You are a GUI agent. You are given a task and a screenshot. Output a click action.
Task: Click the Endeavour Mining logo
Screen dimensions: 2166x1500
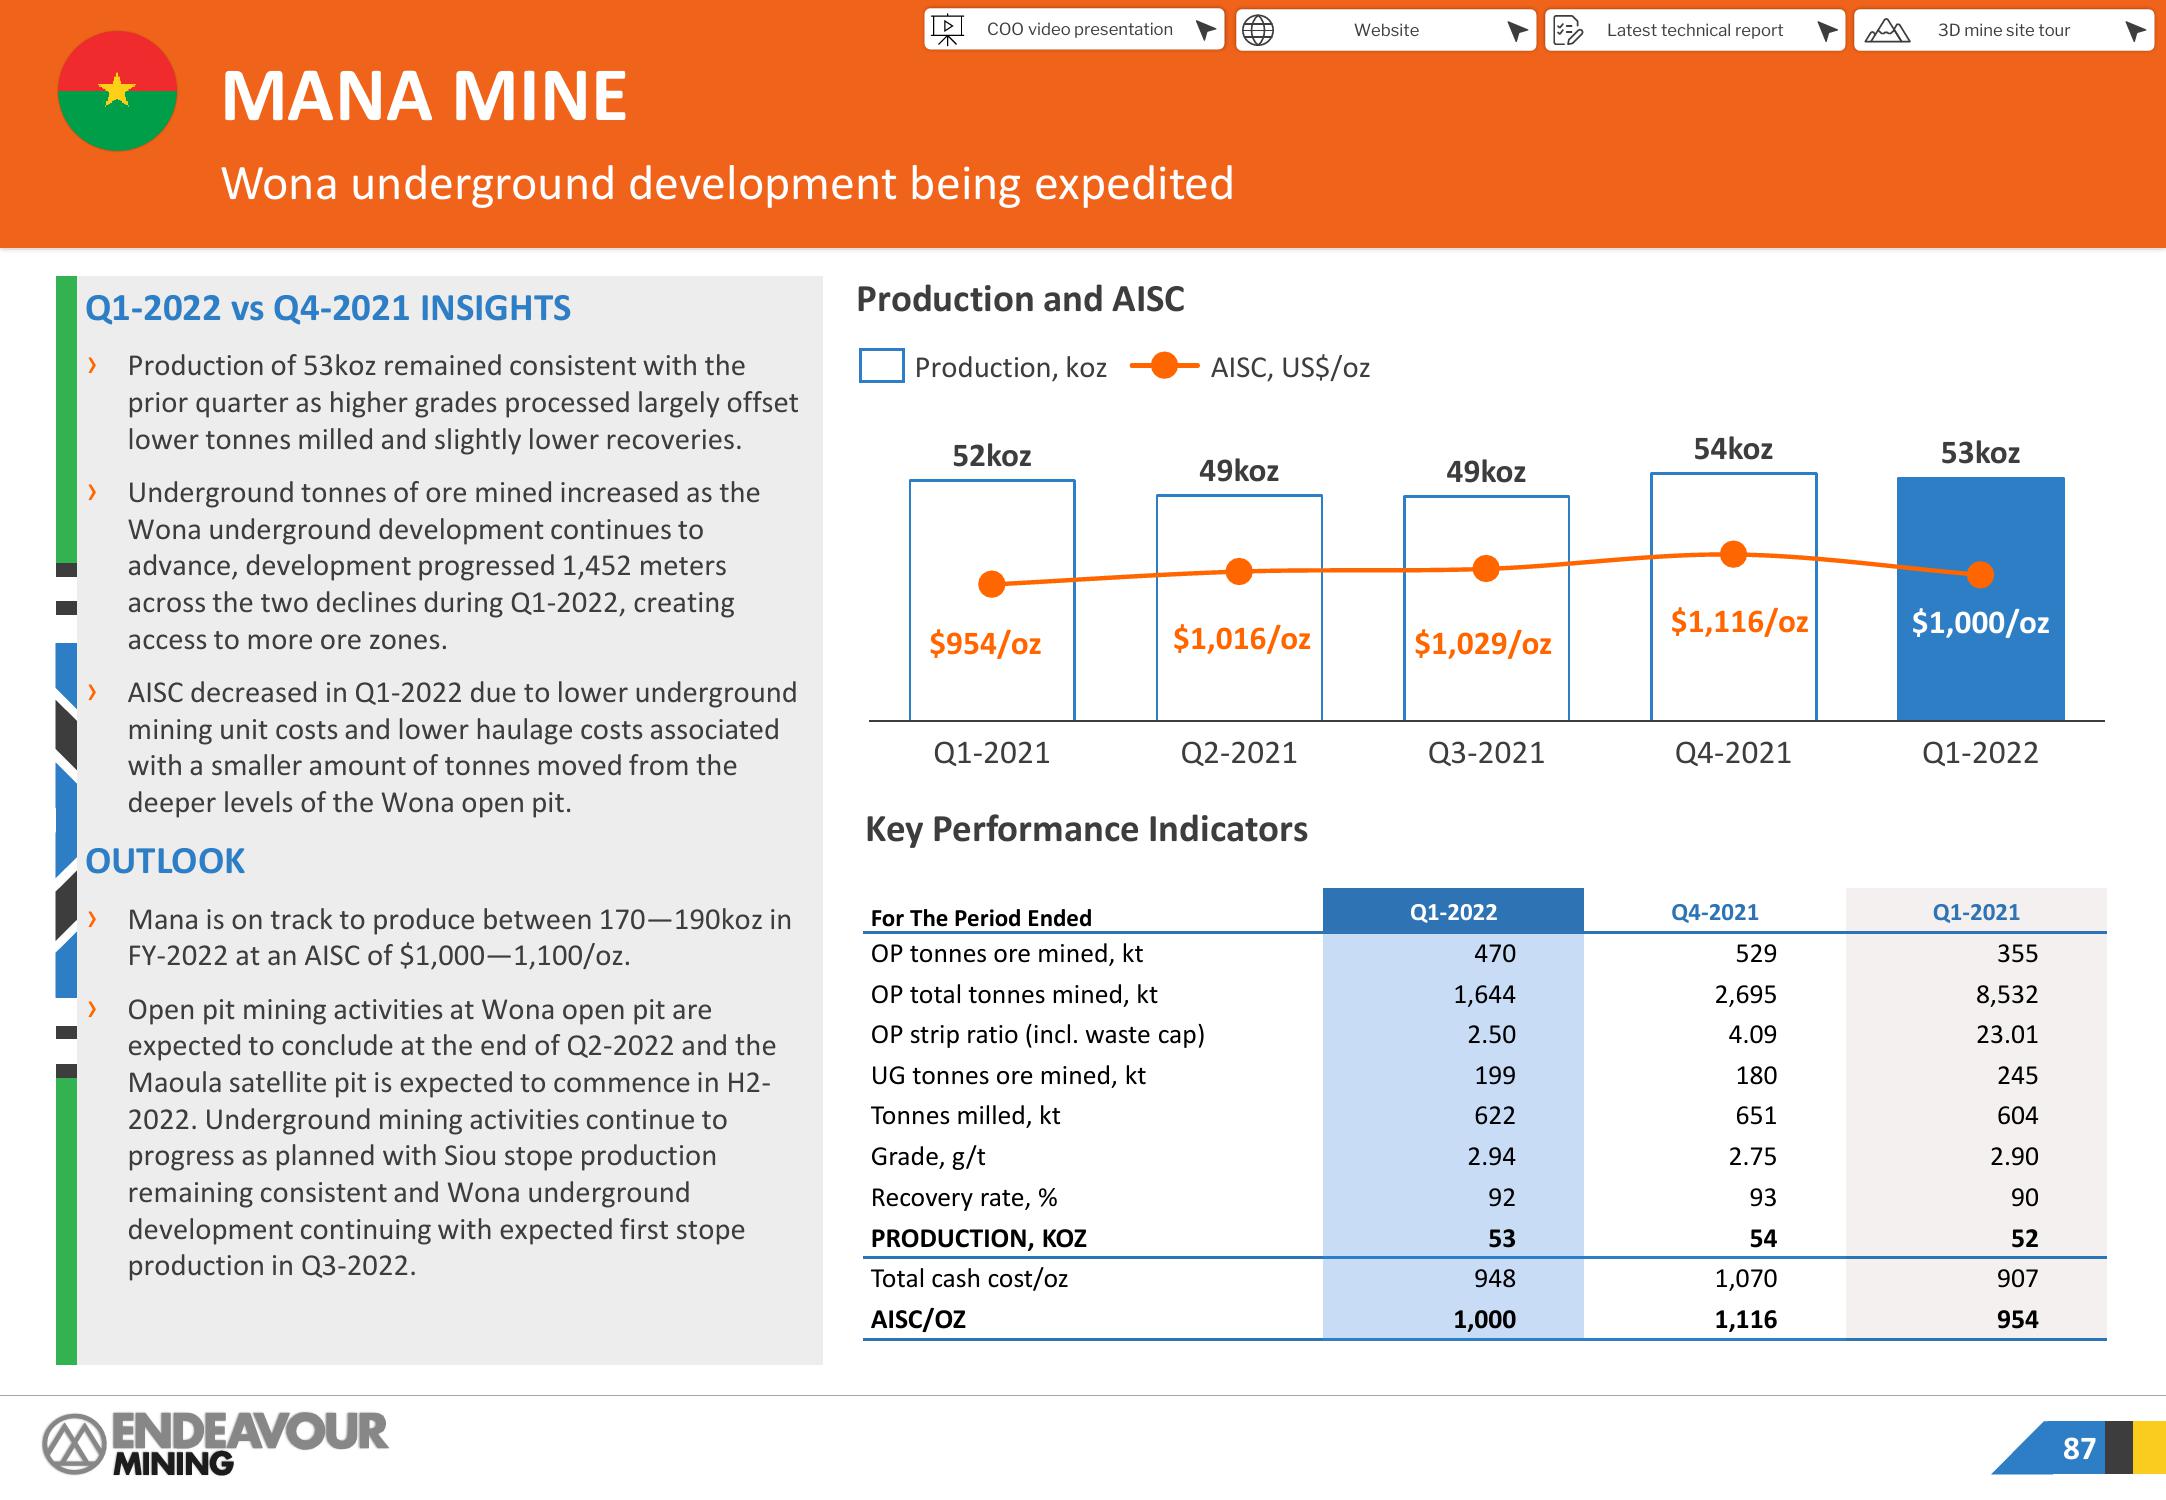coord(214,1444)
